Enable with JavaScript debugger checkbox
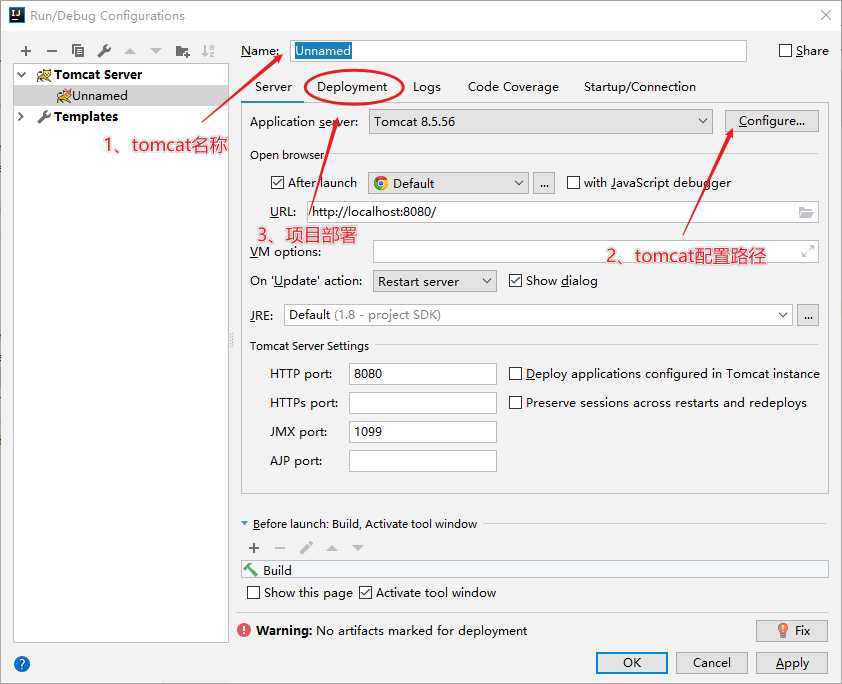This screenshot has height=684, width=842. [x=574, y=183]
